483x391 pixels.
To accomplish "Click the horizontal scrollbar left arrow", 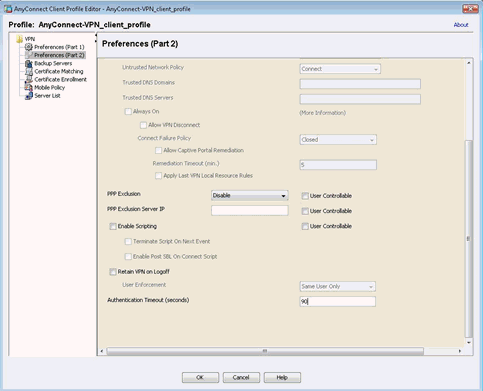I will click(x=102, y=351).
